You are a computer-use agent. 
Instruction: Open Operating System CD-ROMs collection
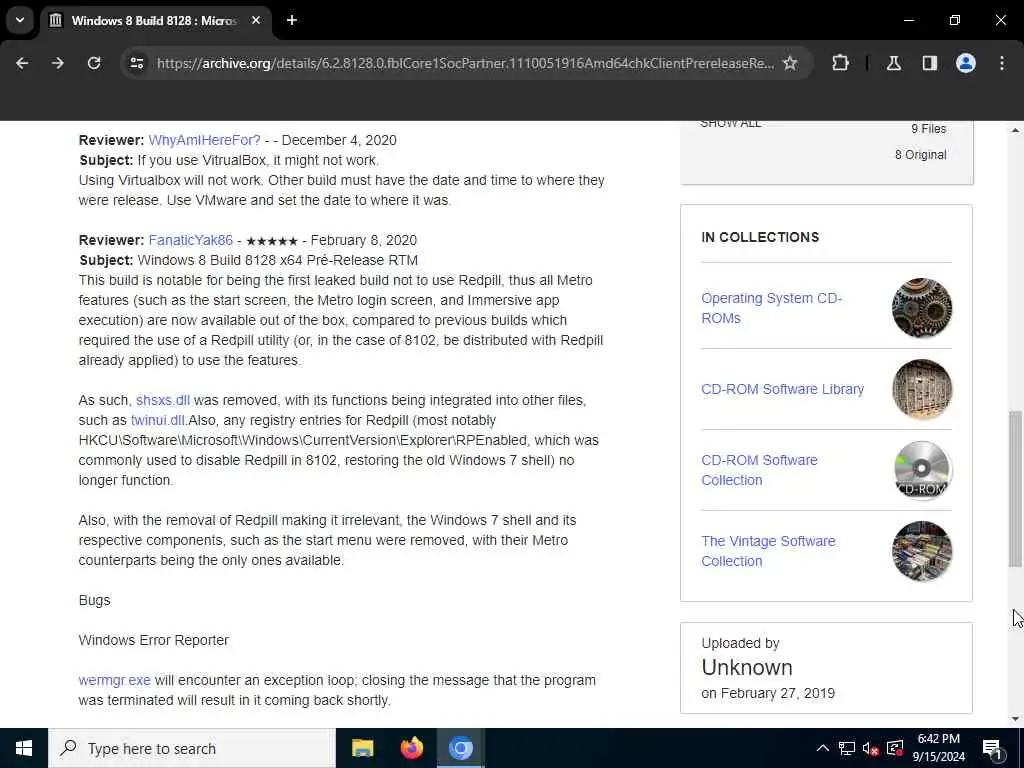[x=771, y=308]
